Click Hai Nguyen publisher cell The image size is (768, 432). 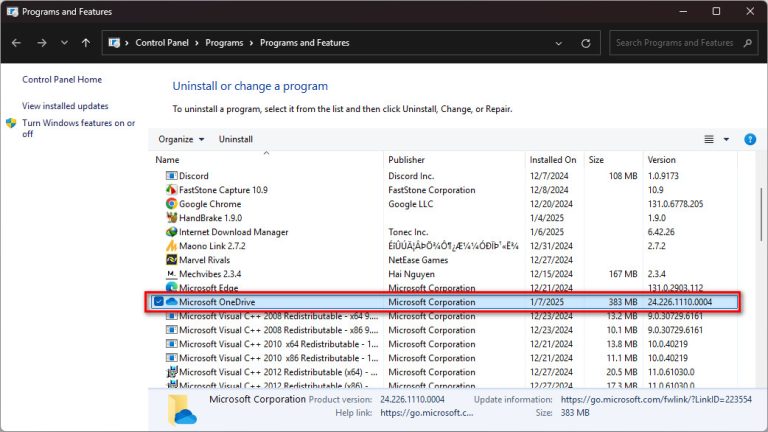[x=411, y=274]
